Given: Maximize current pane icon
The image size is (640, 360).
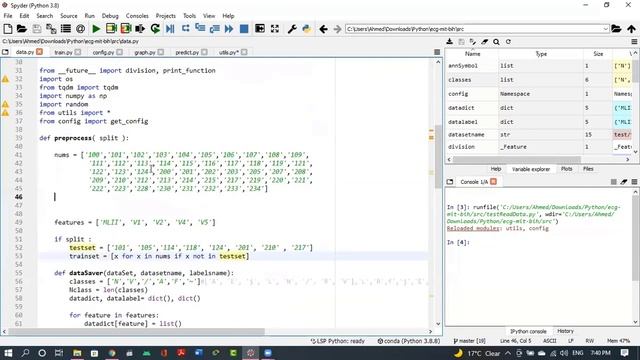Looking at the screenshot, I should (x=260, y=29).
